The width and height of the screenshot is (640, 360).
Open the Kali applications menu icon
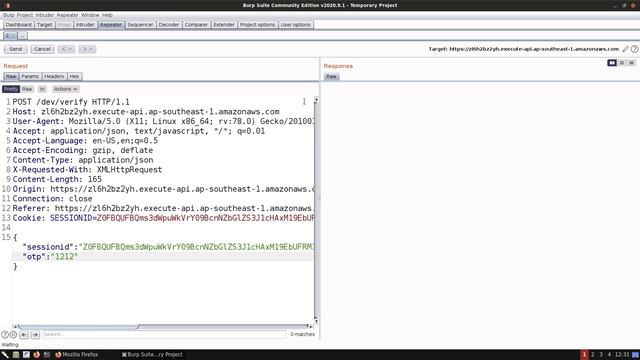[x=5, y=355]
